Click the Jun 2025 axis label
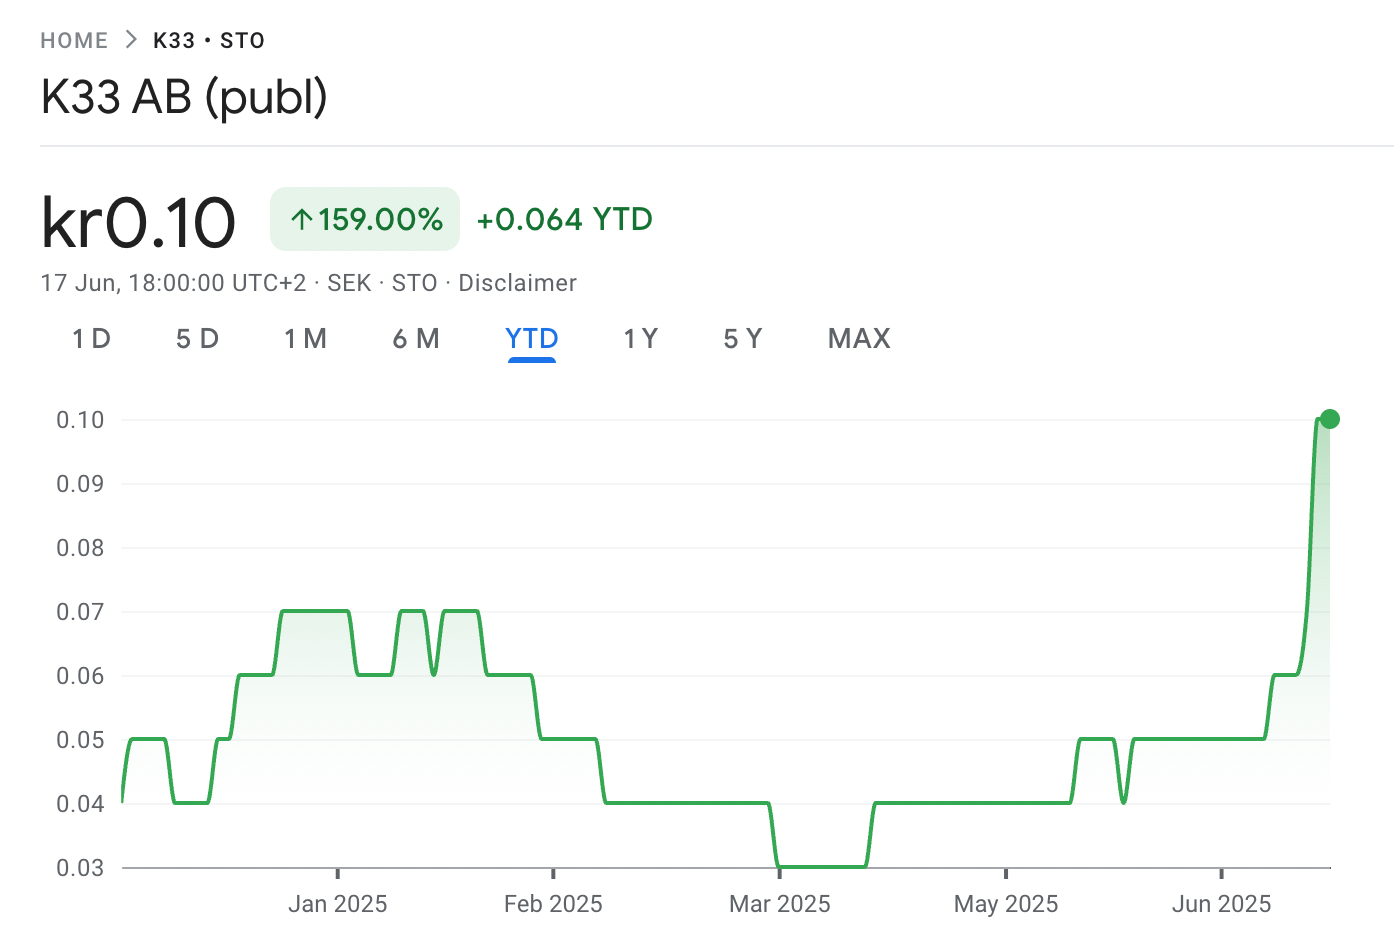Screen dimensions: 1394x948 [1222, 904]
